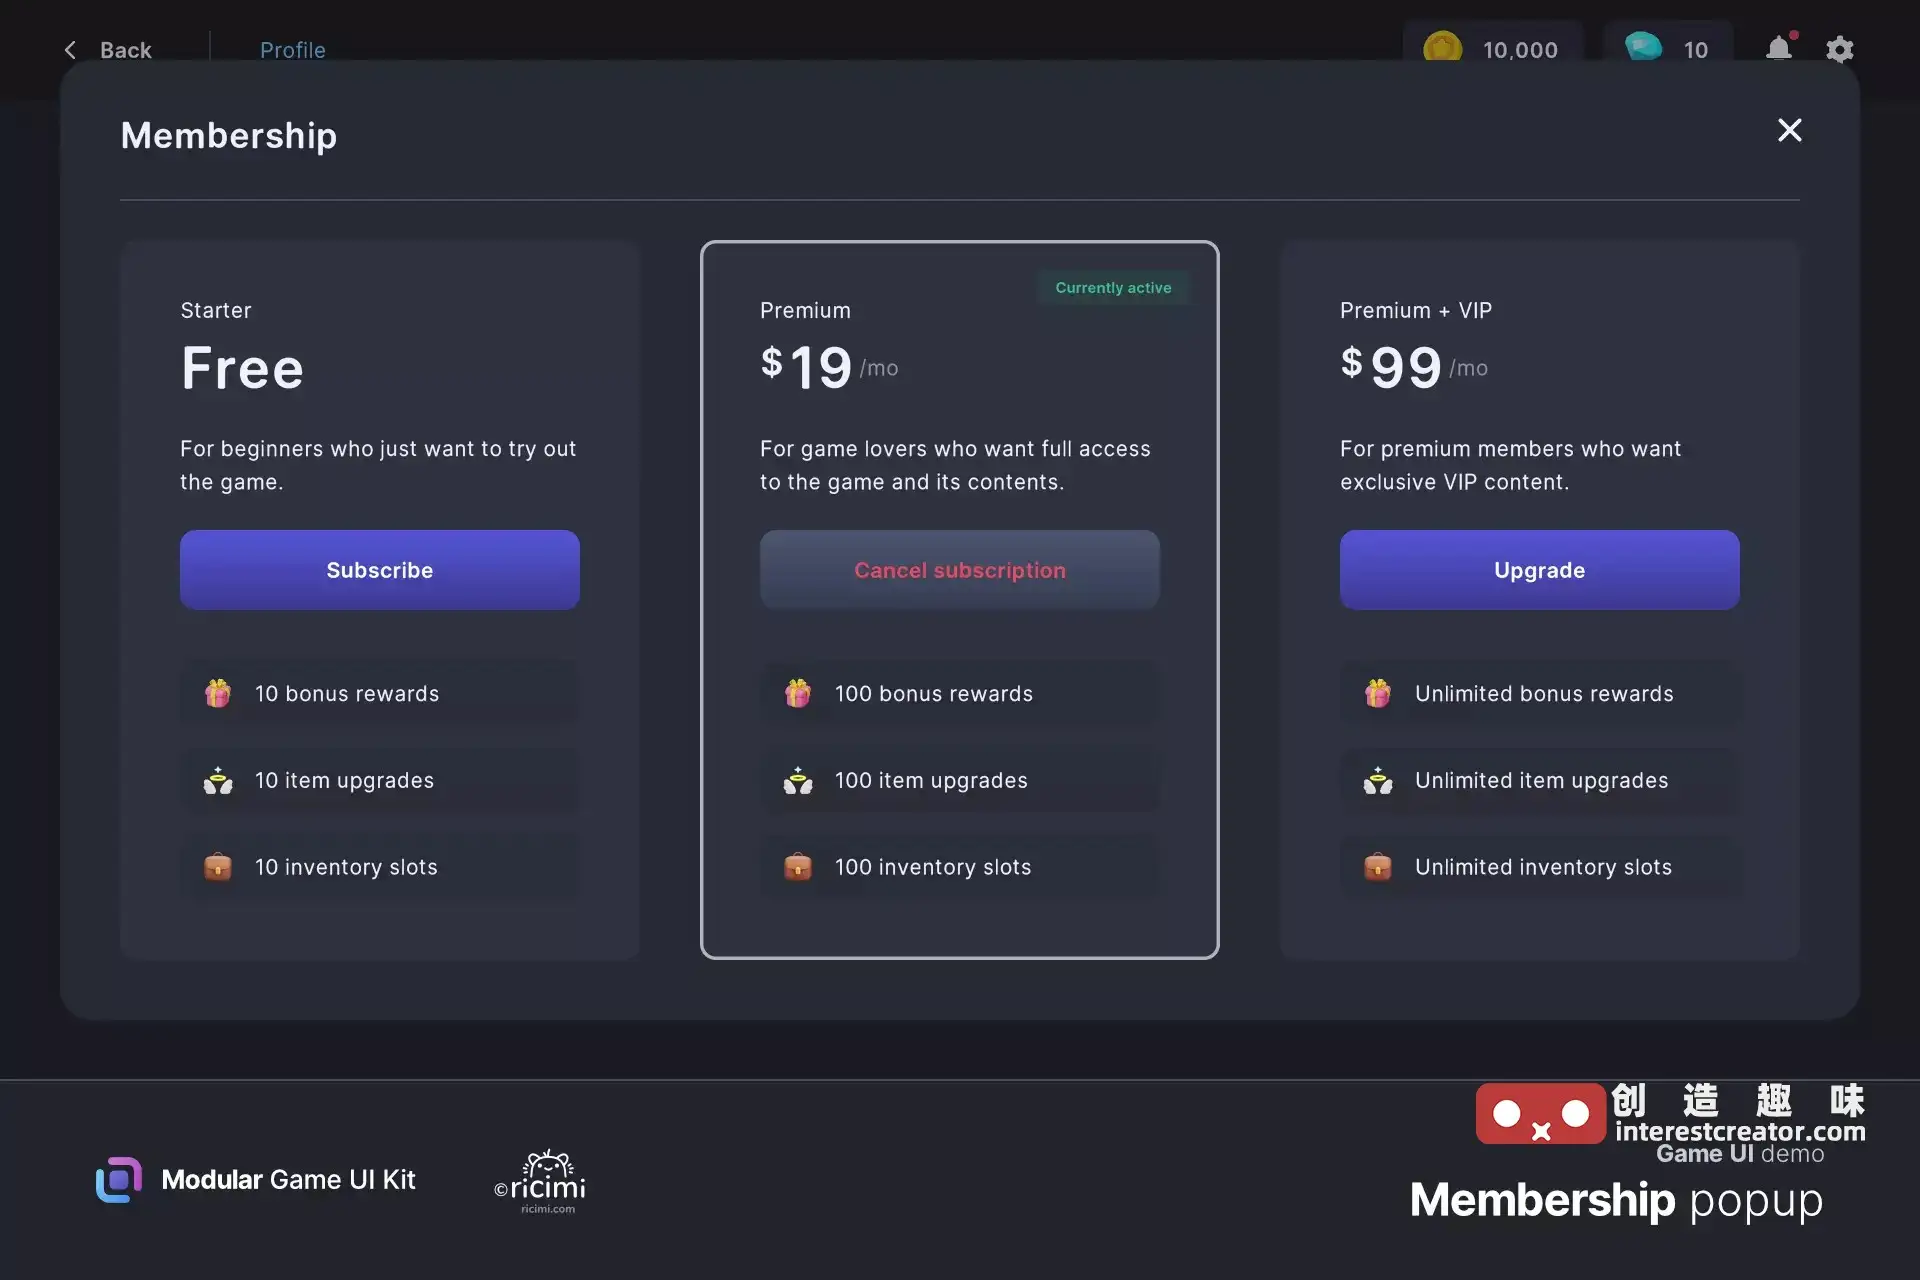The image size is (1920, 1280).
Task: Click the briefcase icon for 100 inventory slots
Action: click(x=798, y=866)
